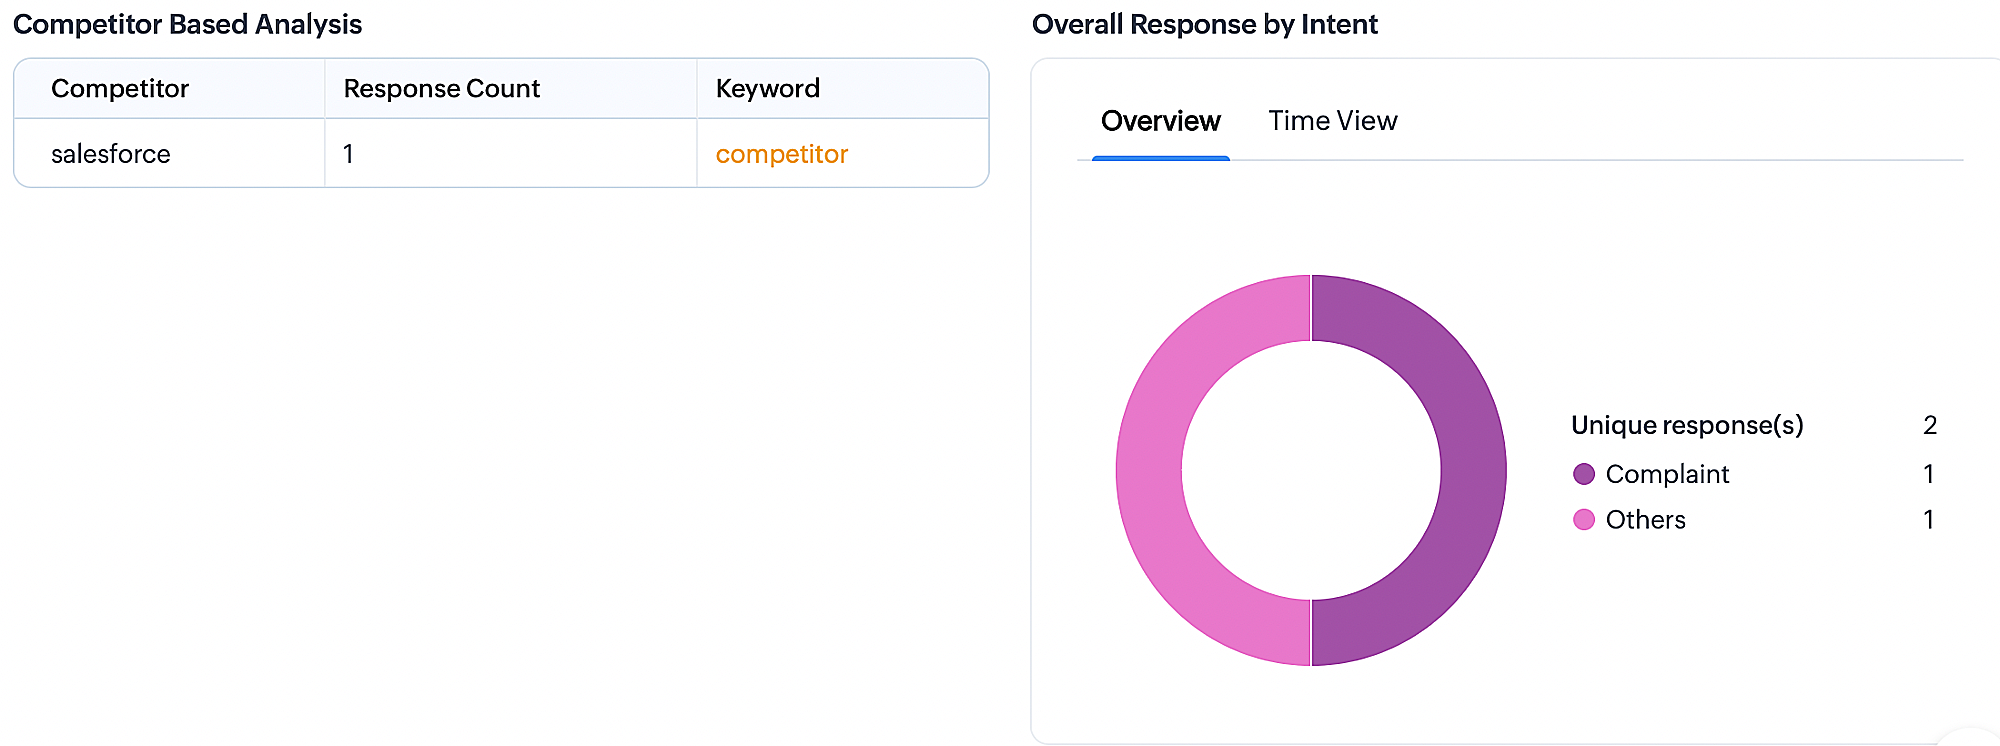Image resolution: width=2000 pixels, height=746 pixels.
Task: Click the Complaint count value
Action: coord(1929,474)
